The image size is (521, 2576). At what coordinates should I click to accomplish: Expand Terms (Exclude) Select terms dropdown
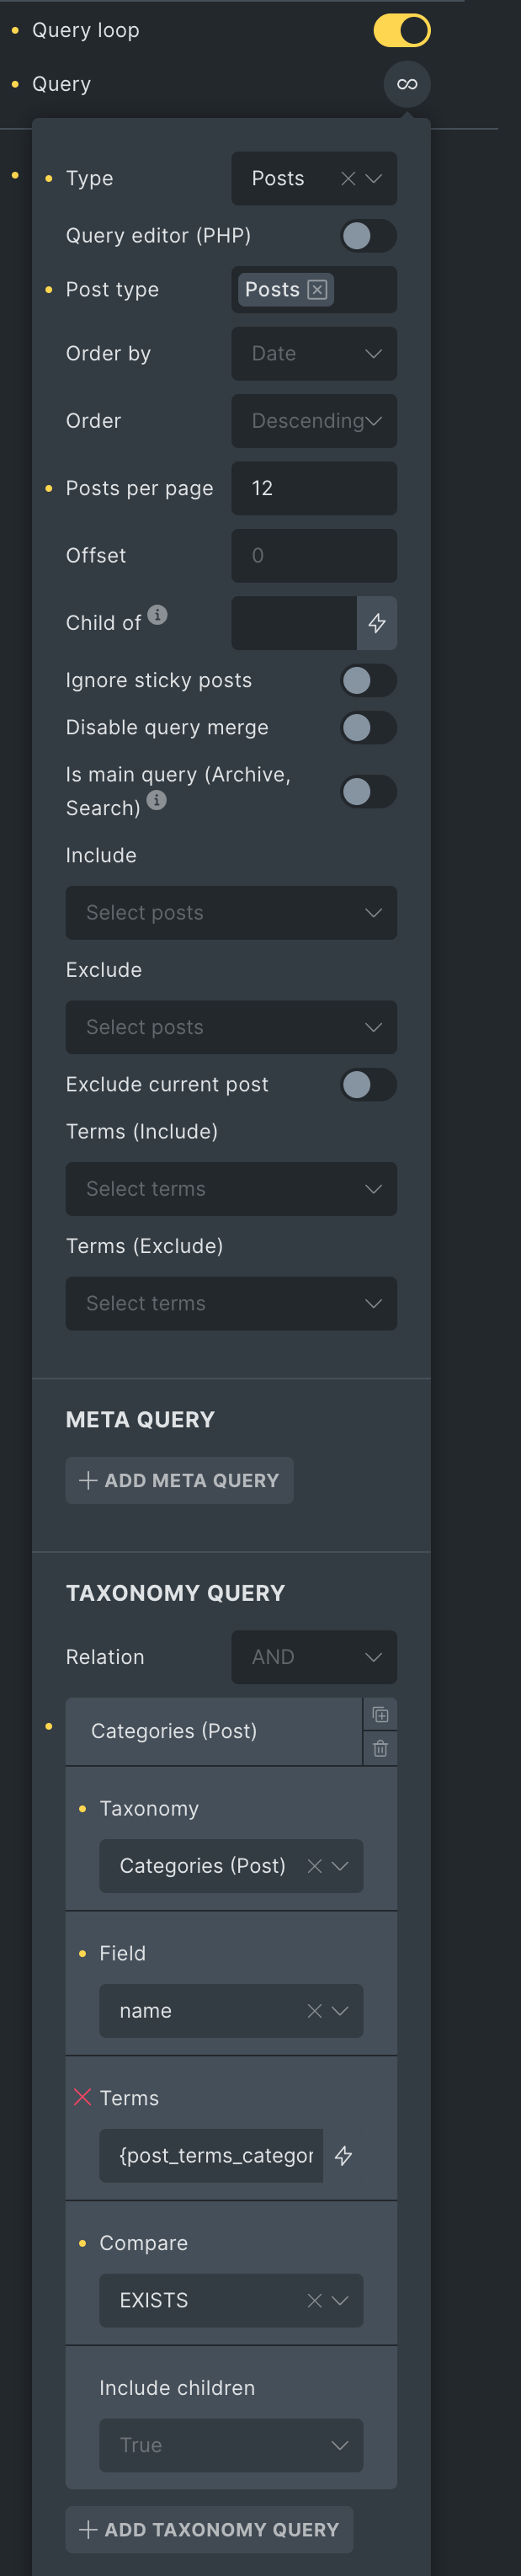tap(231, 1303)
